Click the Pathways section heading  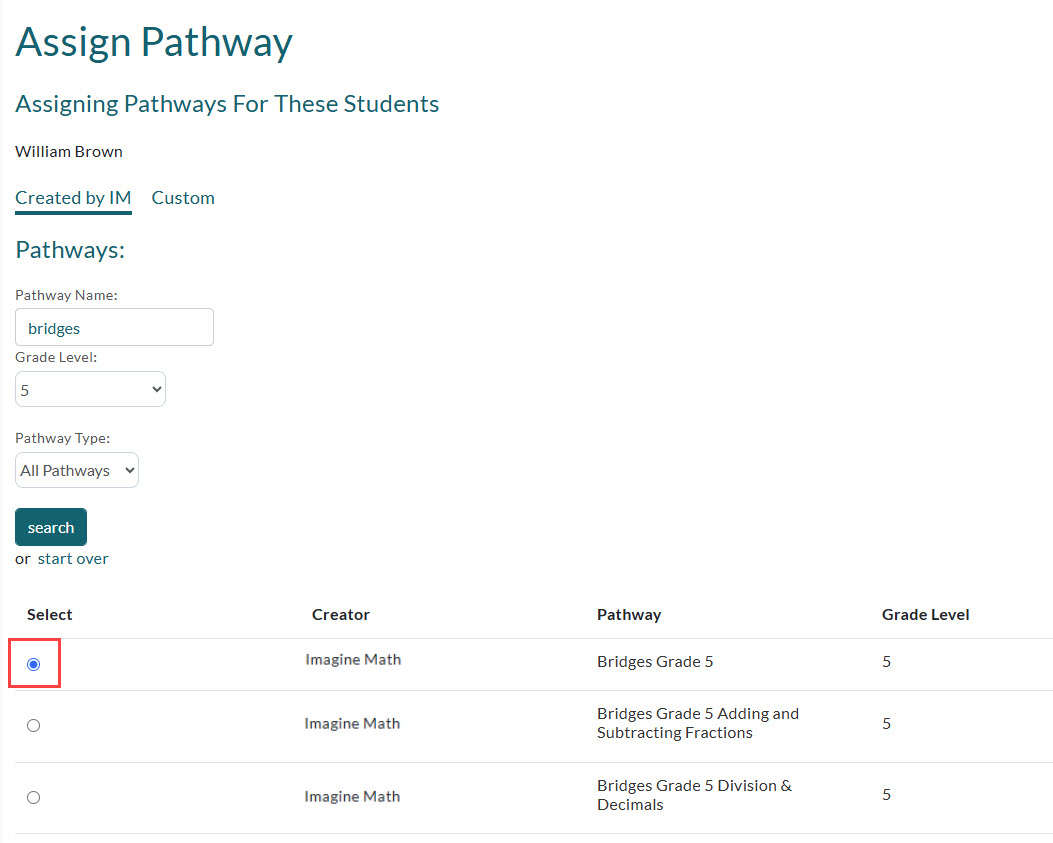tap(70, 249)
